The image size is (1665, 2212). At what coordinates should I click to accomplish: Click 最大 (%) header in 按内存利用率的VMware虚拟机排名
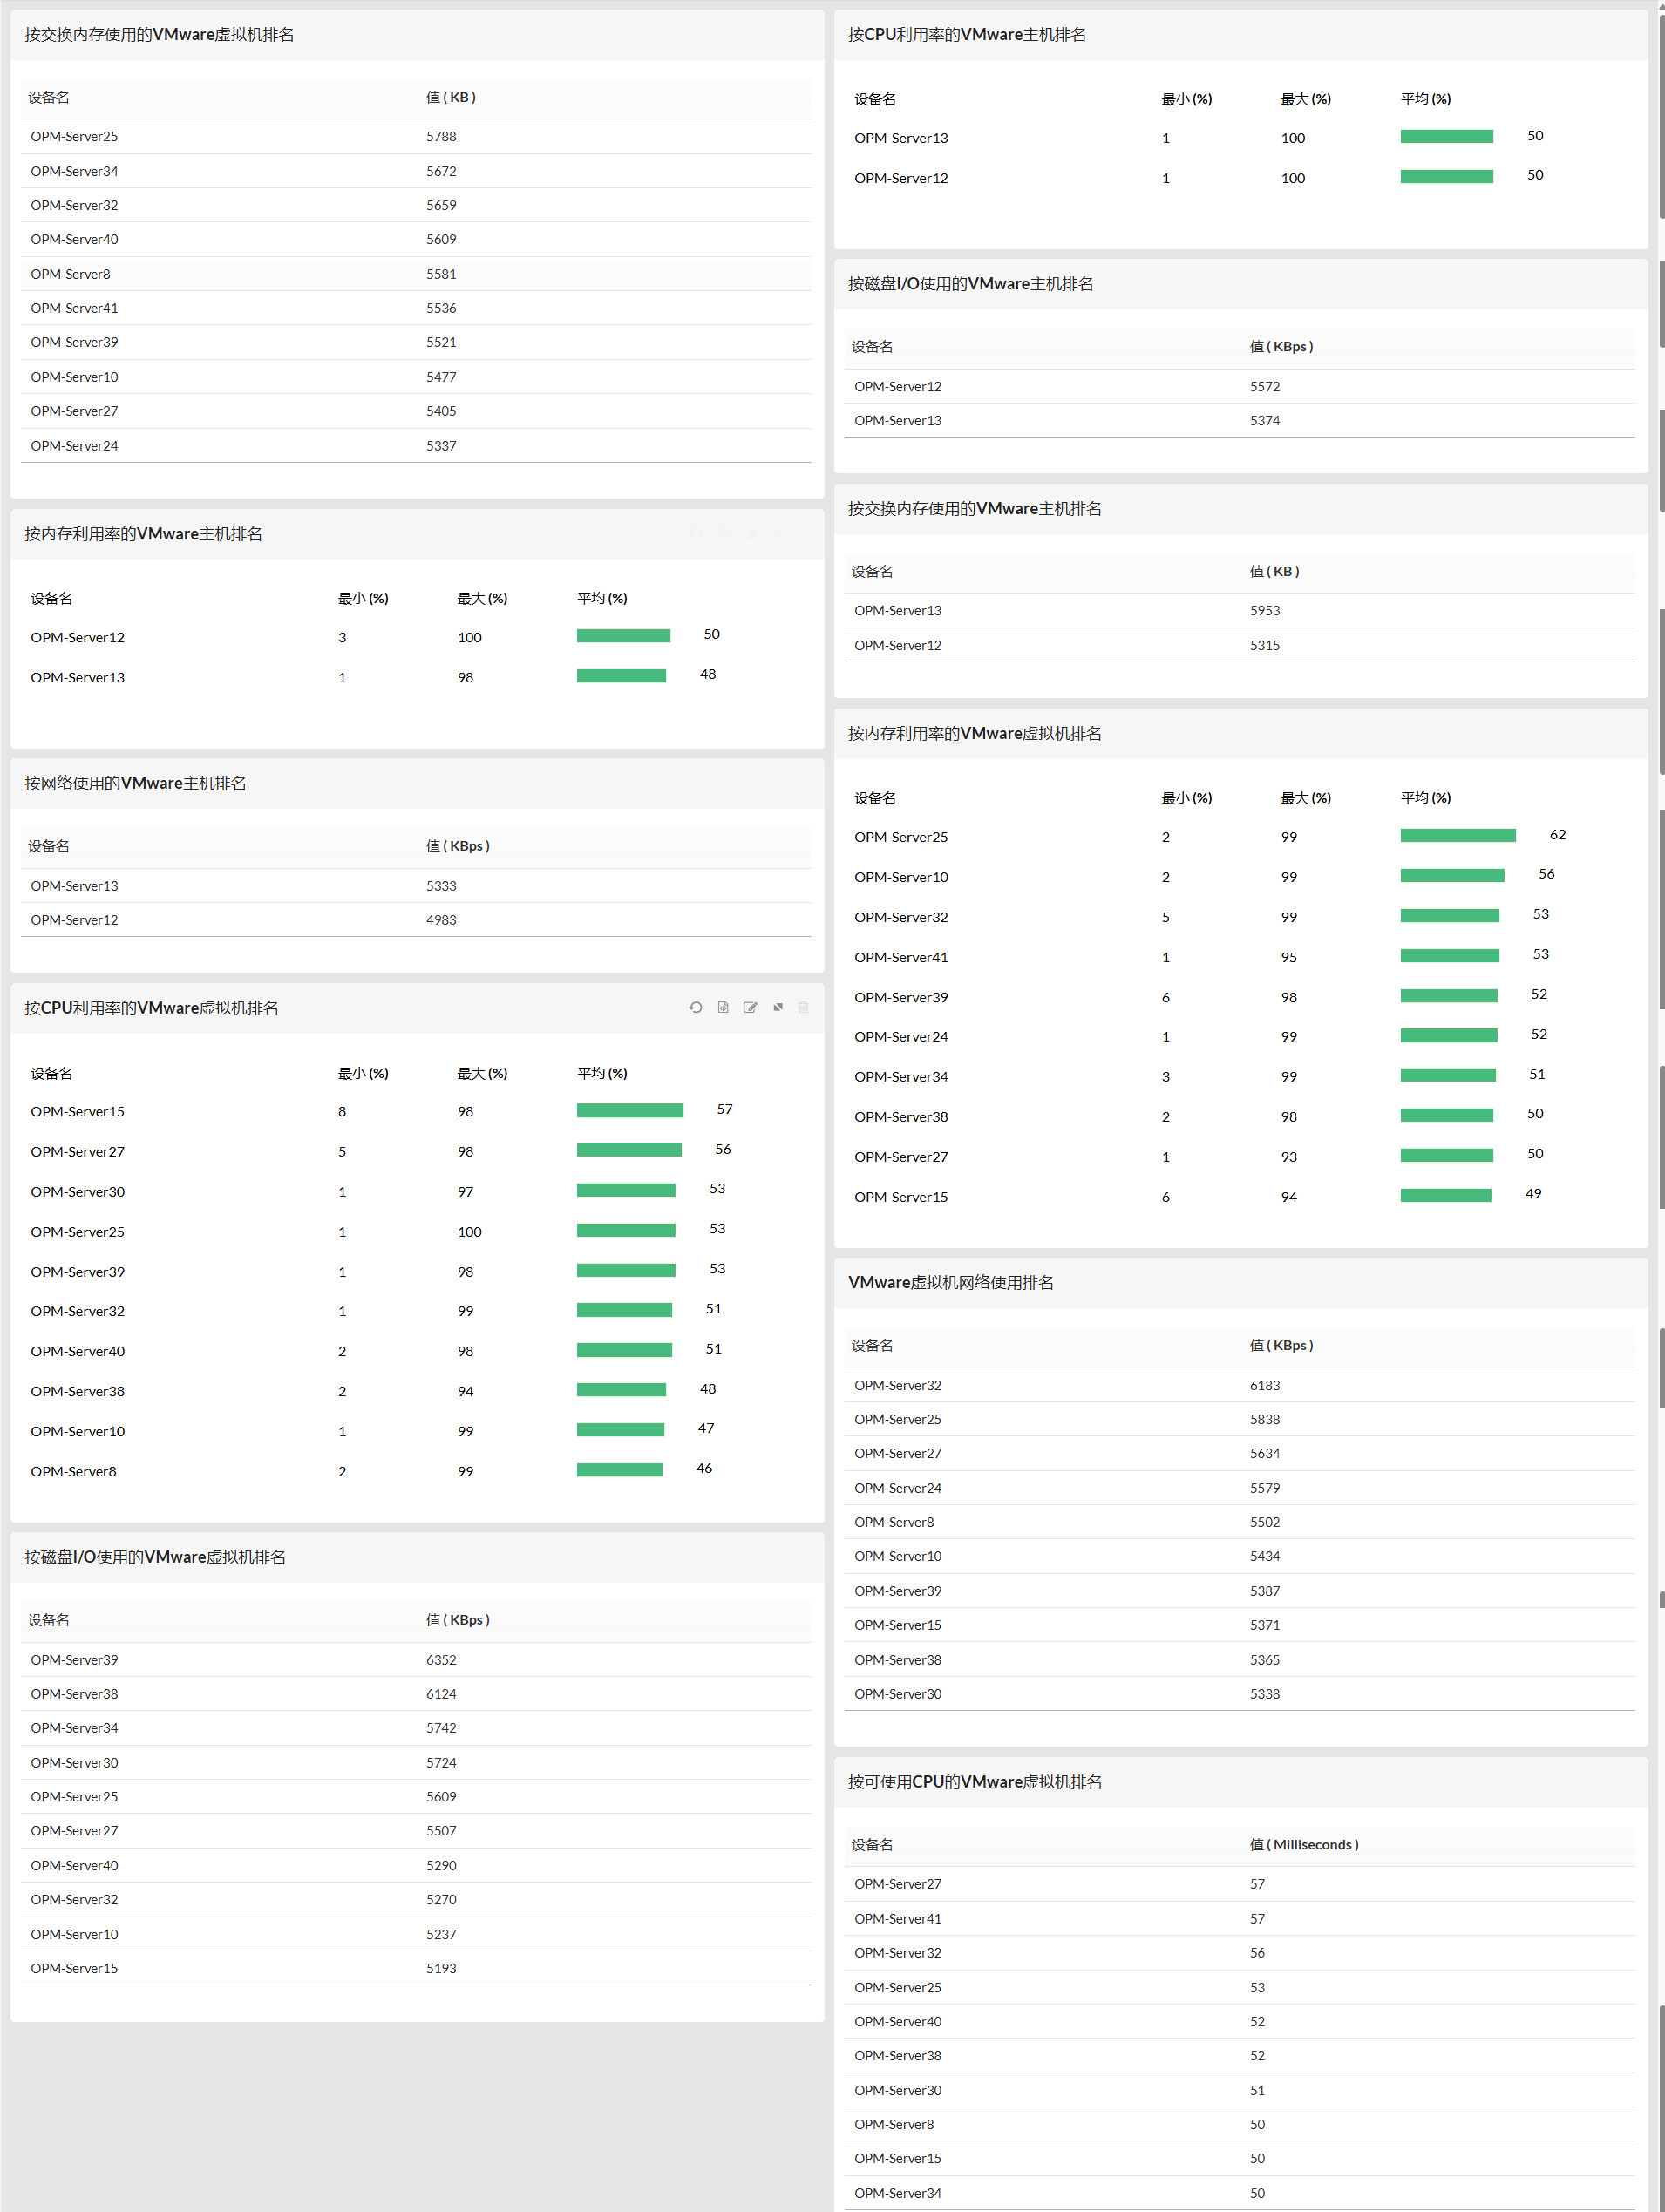(1305, 797)
